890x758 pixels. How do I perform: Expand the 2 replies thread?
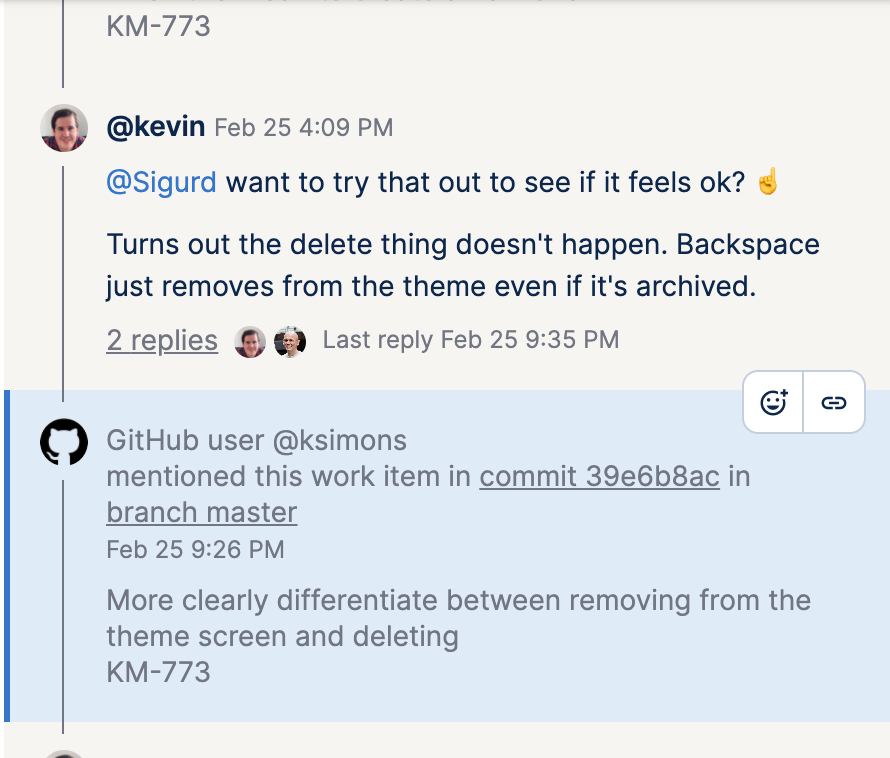click(162, 341)
